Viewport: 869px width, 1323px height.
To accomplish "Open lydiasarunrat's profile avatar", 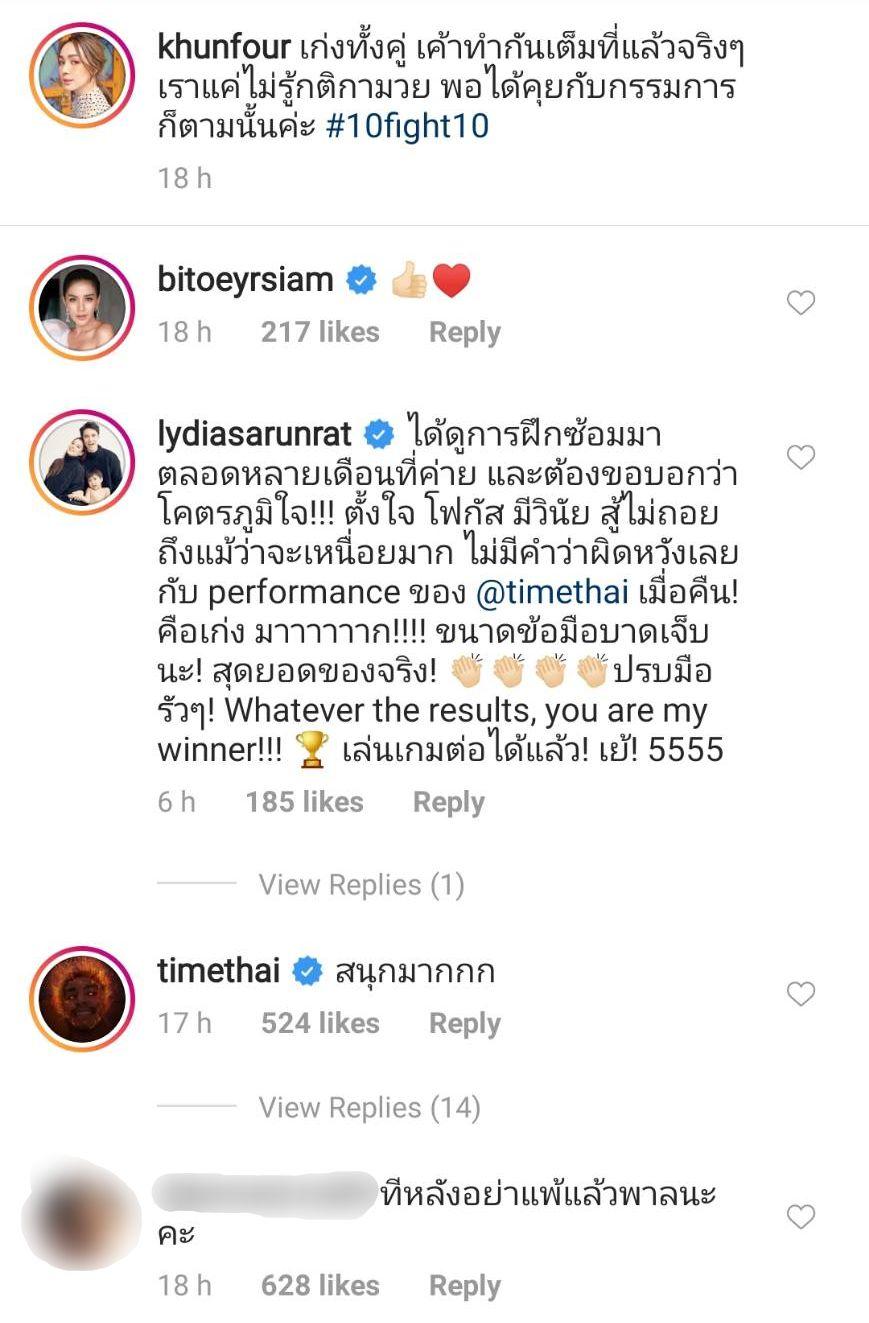I will point(81,461).
